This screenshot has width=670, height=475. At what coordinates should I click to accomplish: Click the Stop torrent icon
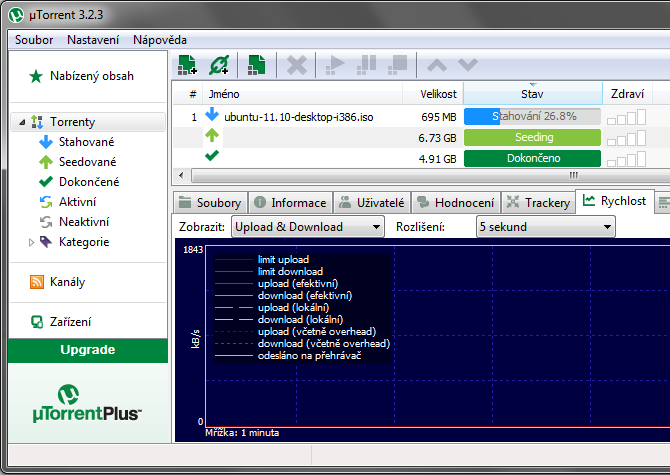pos(397,65)
